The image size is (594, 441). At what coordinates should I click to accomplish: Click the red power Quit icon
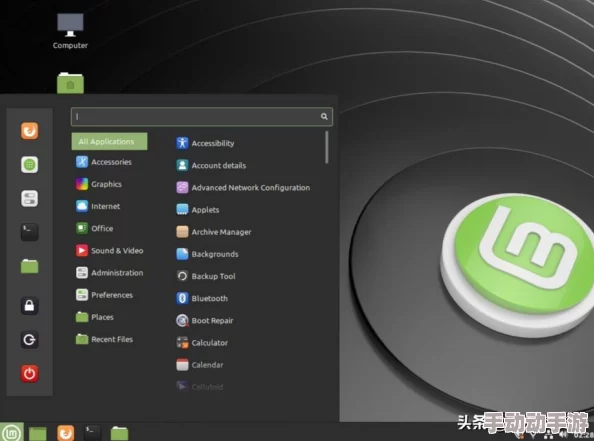pos(30,374)
